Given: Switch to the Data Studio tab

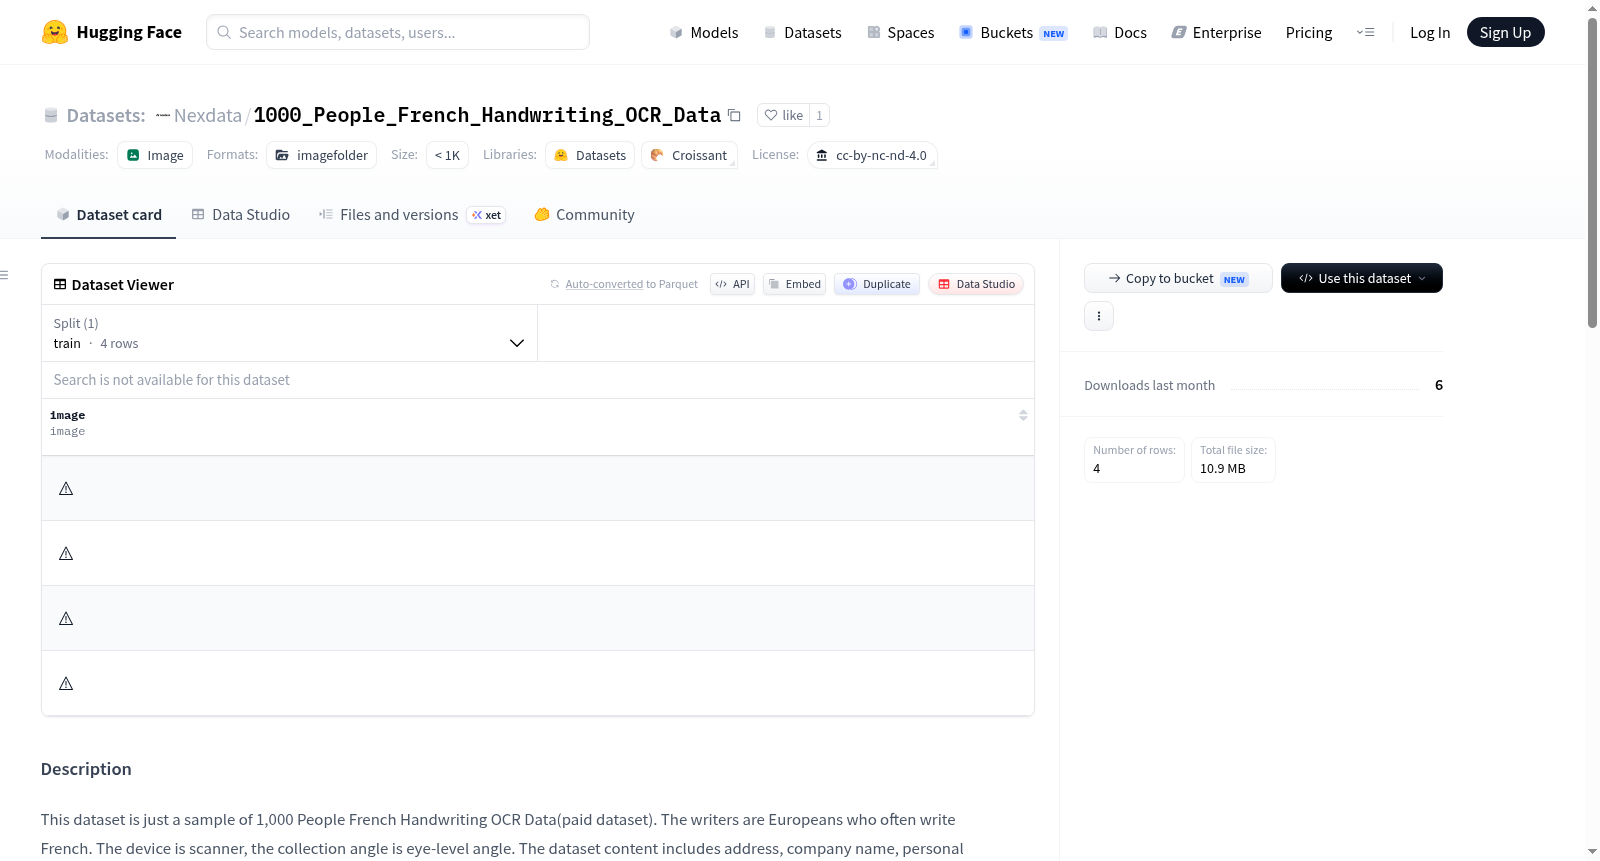Looking at the screenshot, I should [x=241, y=215].
